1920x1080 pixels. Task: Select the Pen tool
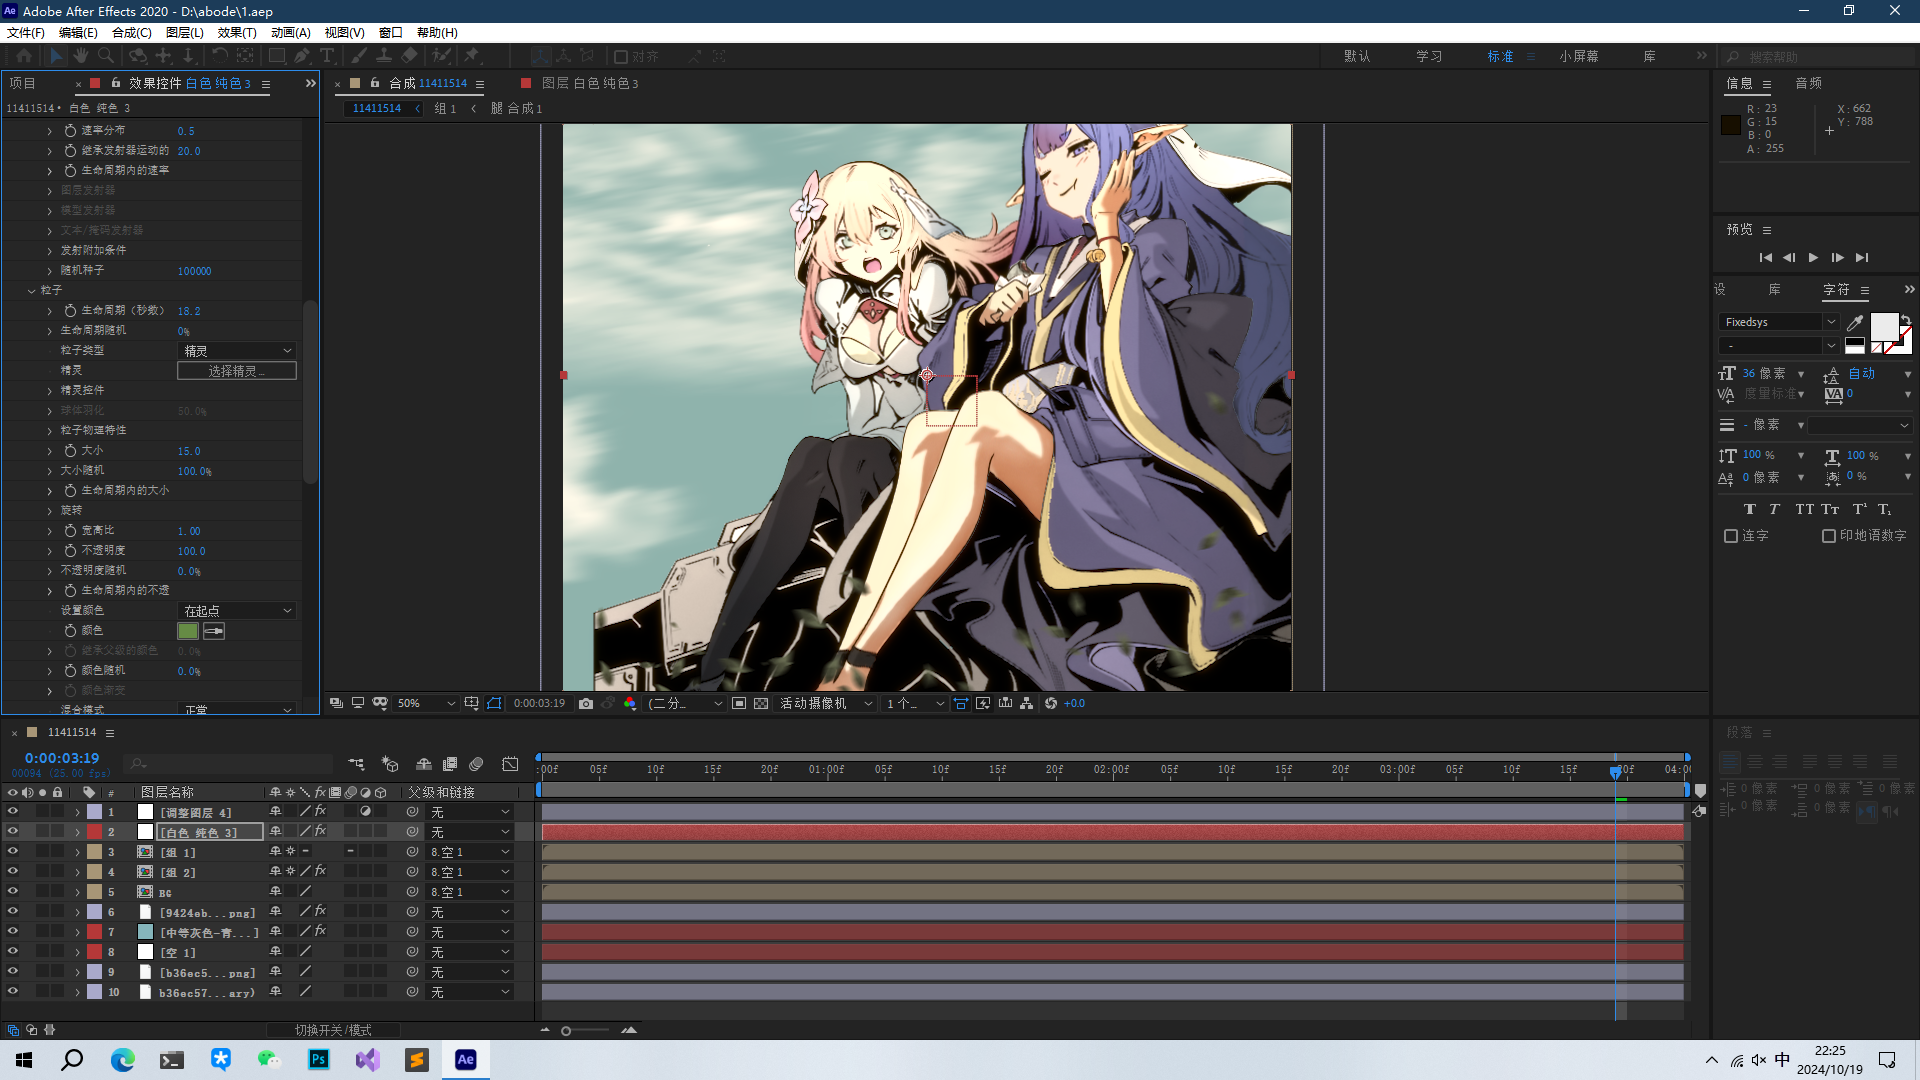pos(302,56)
